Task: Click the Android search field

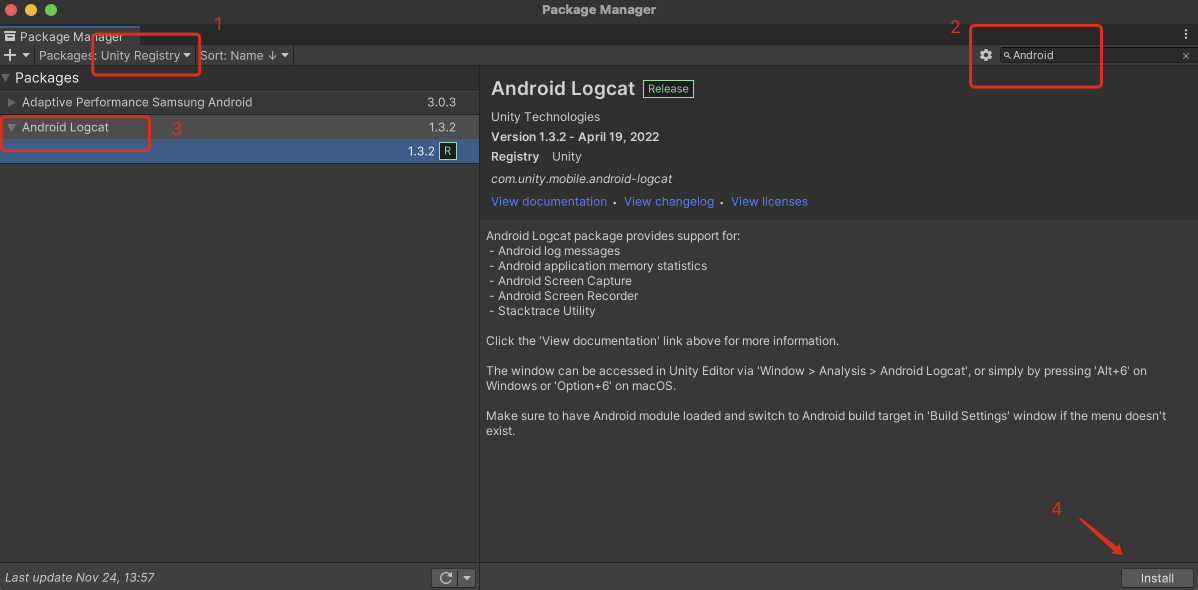Action: 1096,55
